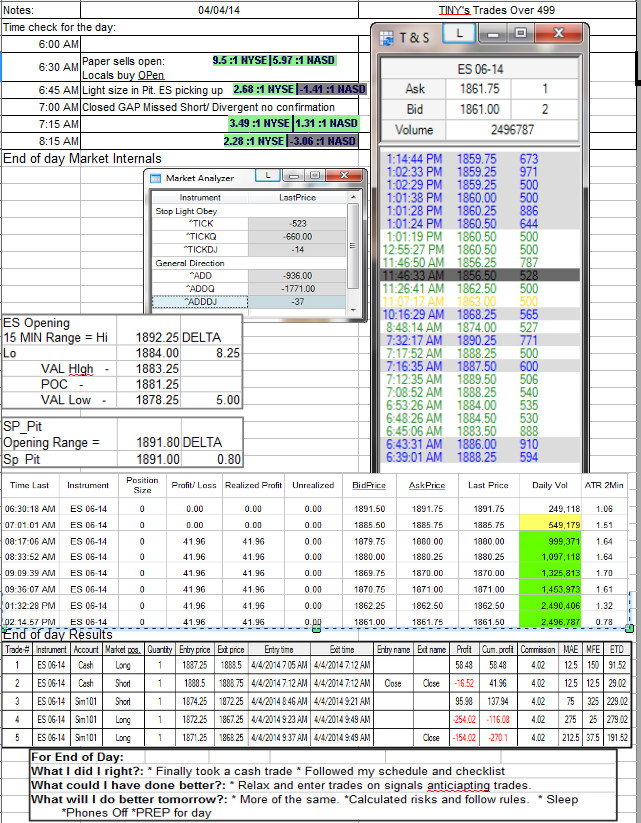Screen dimensions: 641x823
Task: Select the yellow 11:07:17 AM trade row
Action: [480, 301]
